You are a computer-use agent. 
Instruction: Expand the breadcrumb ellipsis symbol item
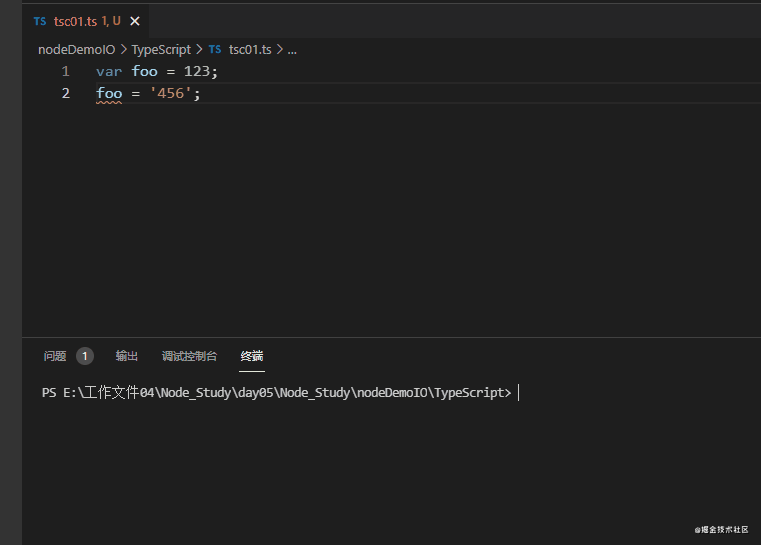(292, 50)
